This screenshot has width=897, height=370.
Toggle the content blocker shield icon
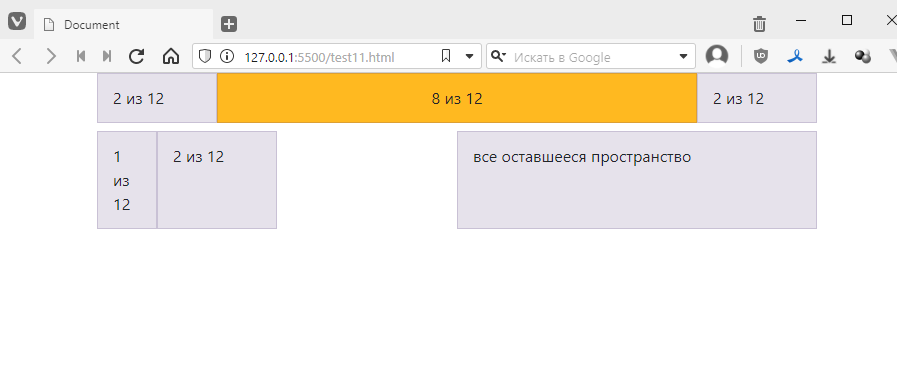[x=205, y=56]
